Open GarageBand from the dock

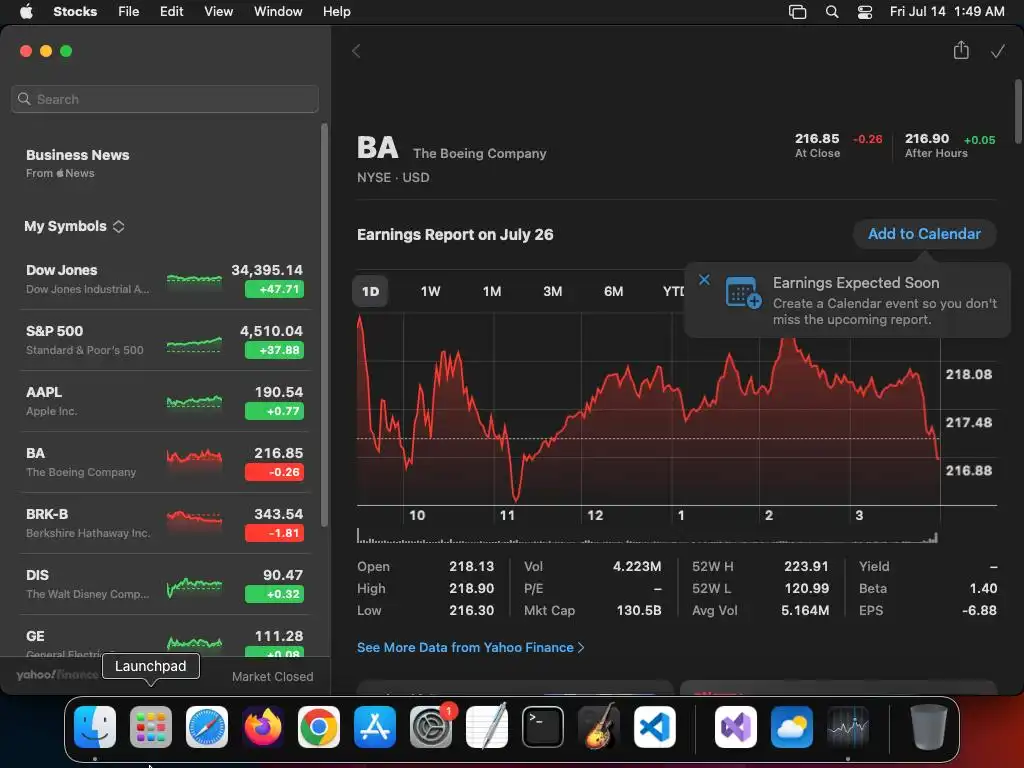coord(599,727)
